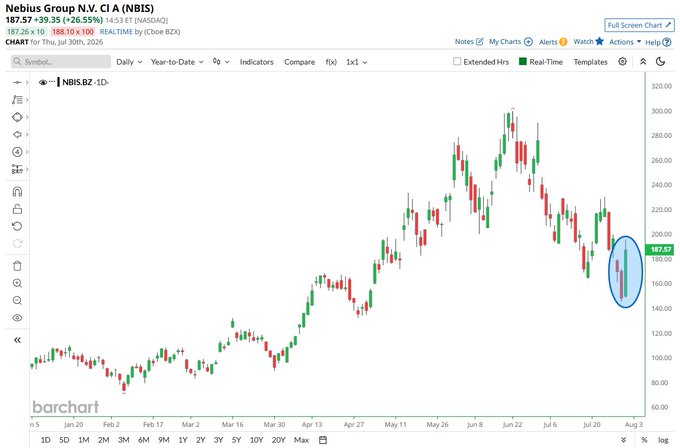Open the Daily frequency dropdown

pos(129,62)
